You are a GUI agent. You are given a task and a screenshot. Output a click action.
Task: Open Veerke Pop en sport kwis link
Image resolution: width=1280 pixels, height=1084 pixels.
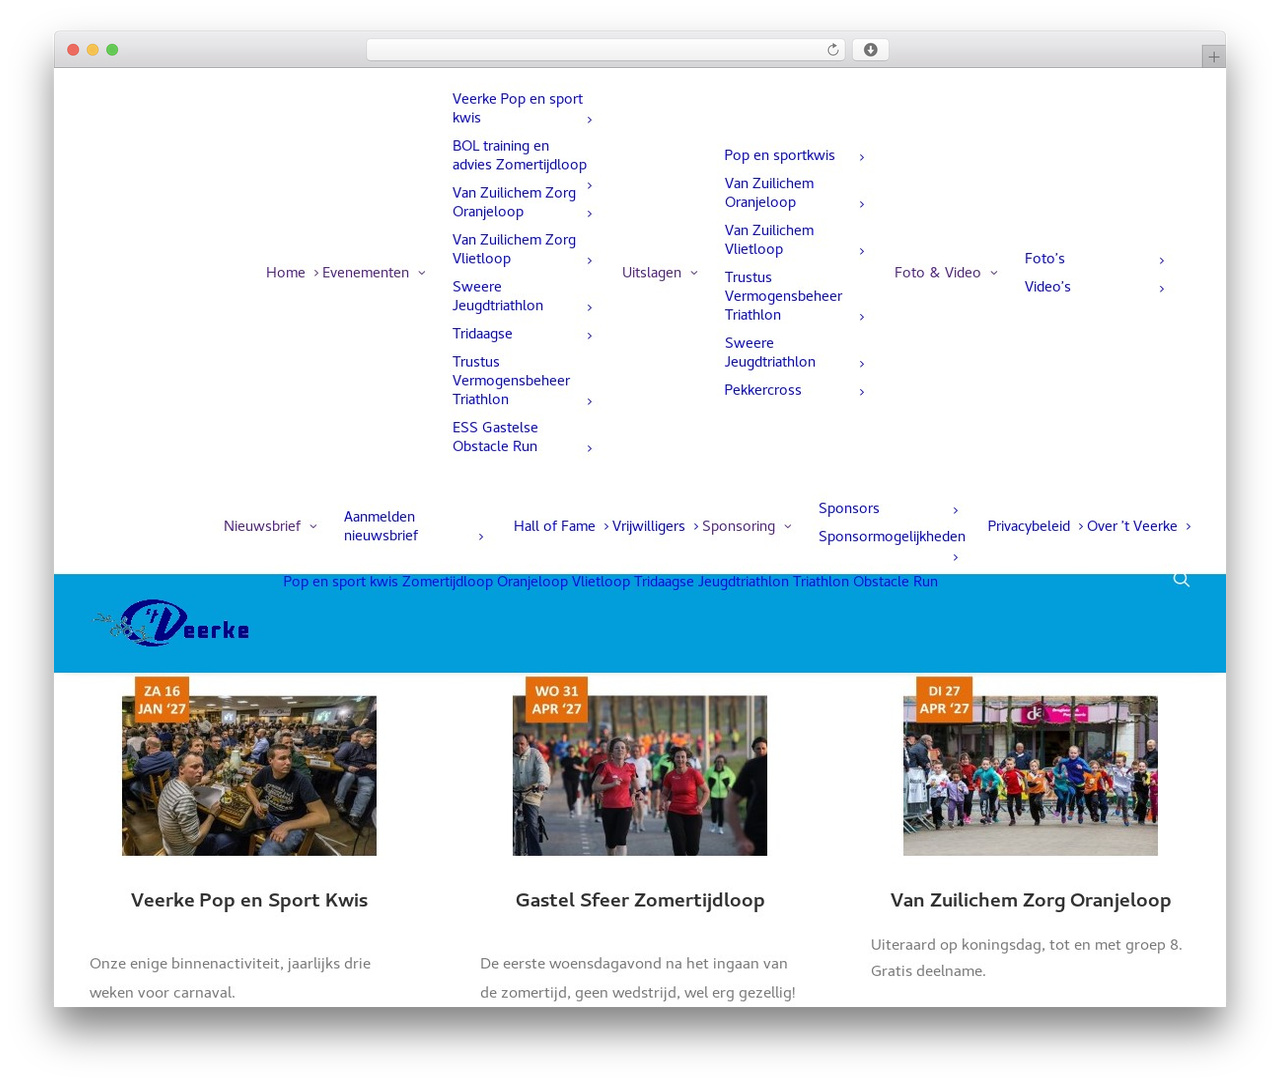(x=517, y=108)
